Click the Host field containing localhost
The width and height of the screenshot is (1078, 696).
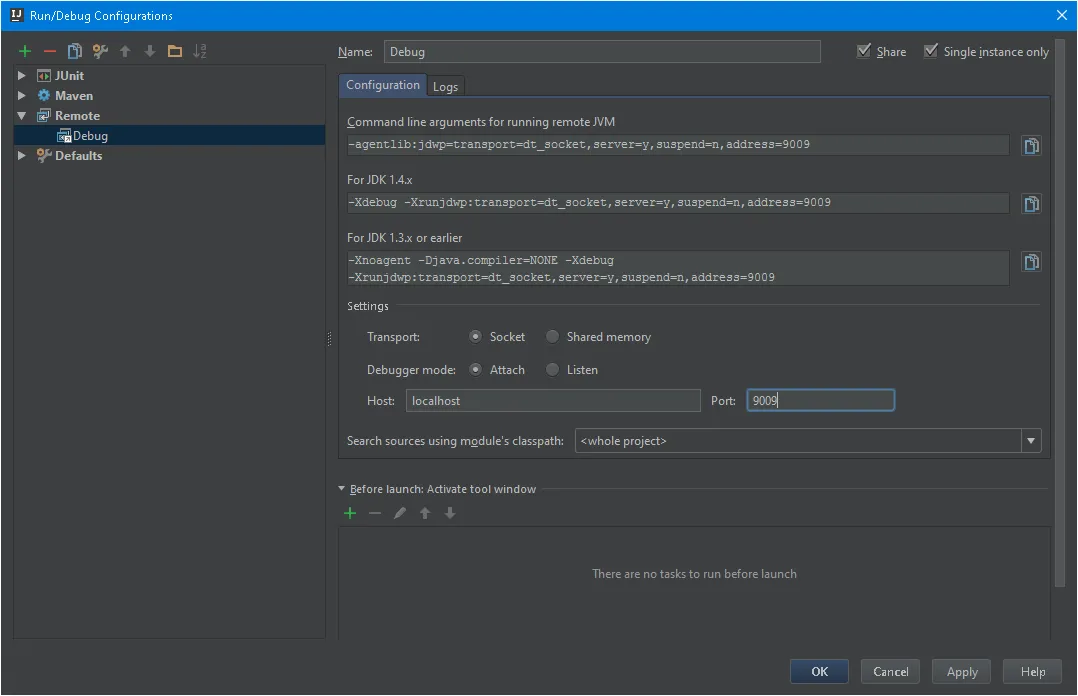click(x=553, y=400)
